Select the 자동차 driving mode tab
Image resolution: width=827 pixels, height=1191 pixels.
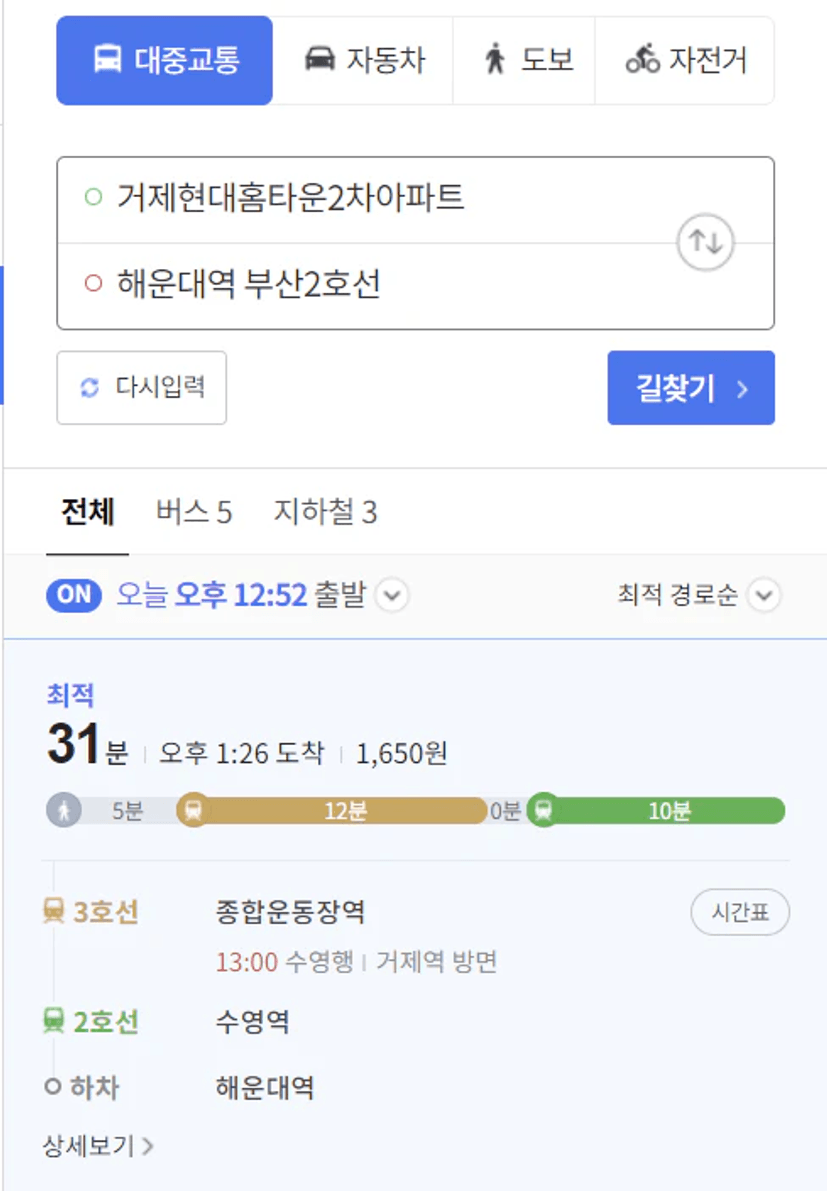pyautogui.click(x=363, y=60)
